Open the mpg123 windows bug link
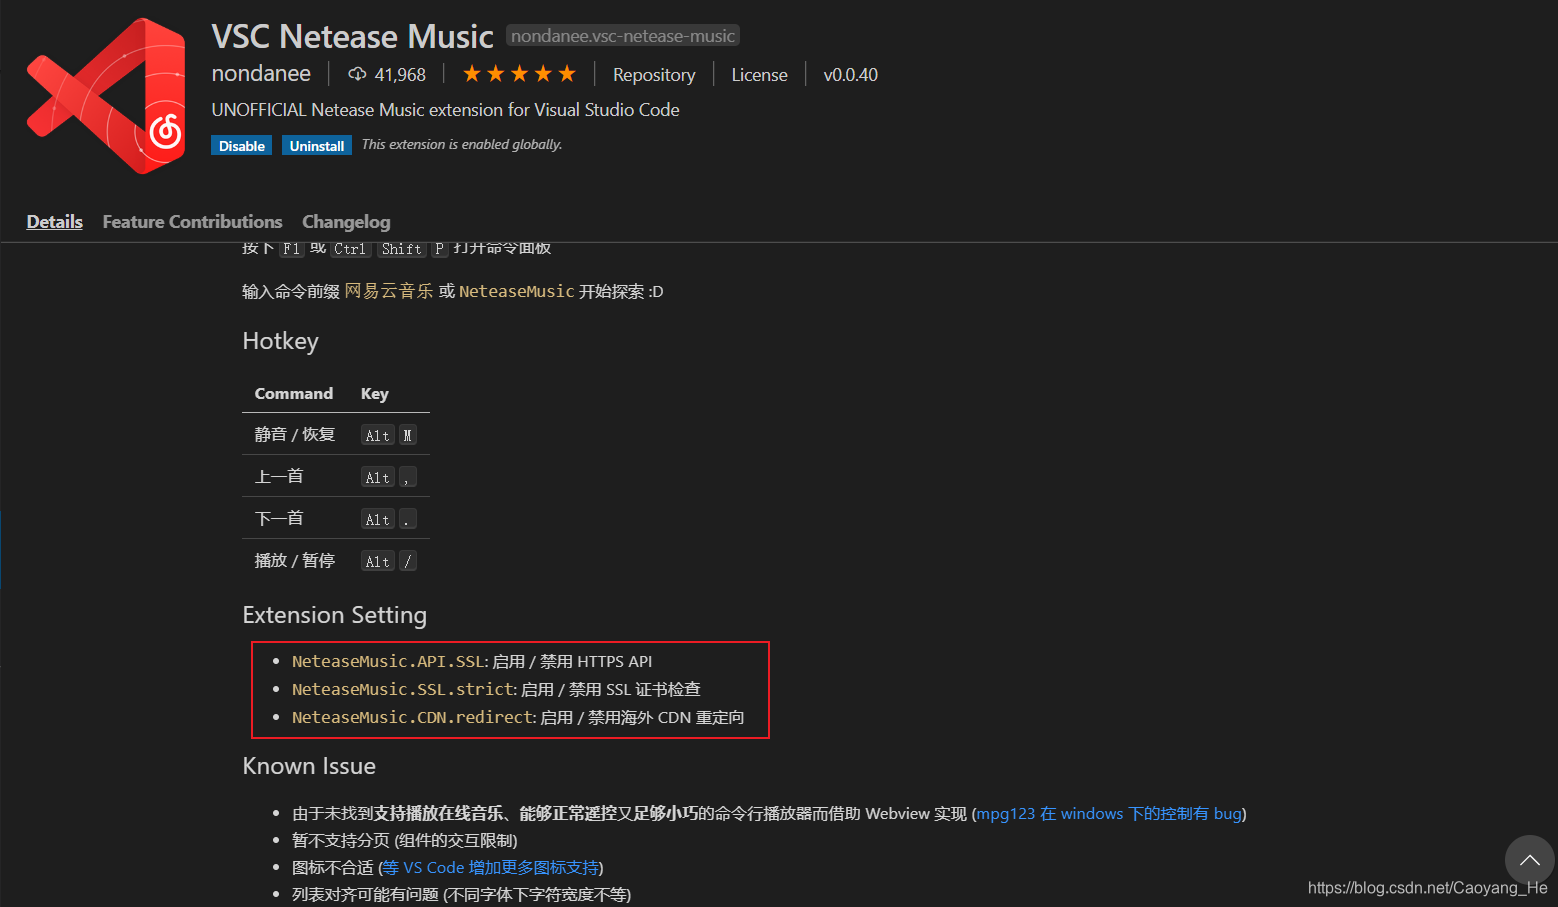The image size is (1558, 907). point(1109,814)
